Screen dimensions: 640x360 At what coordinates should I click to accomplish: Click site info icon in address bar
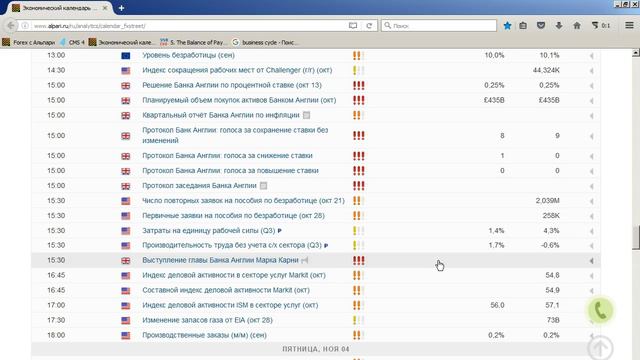25,26
